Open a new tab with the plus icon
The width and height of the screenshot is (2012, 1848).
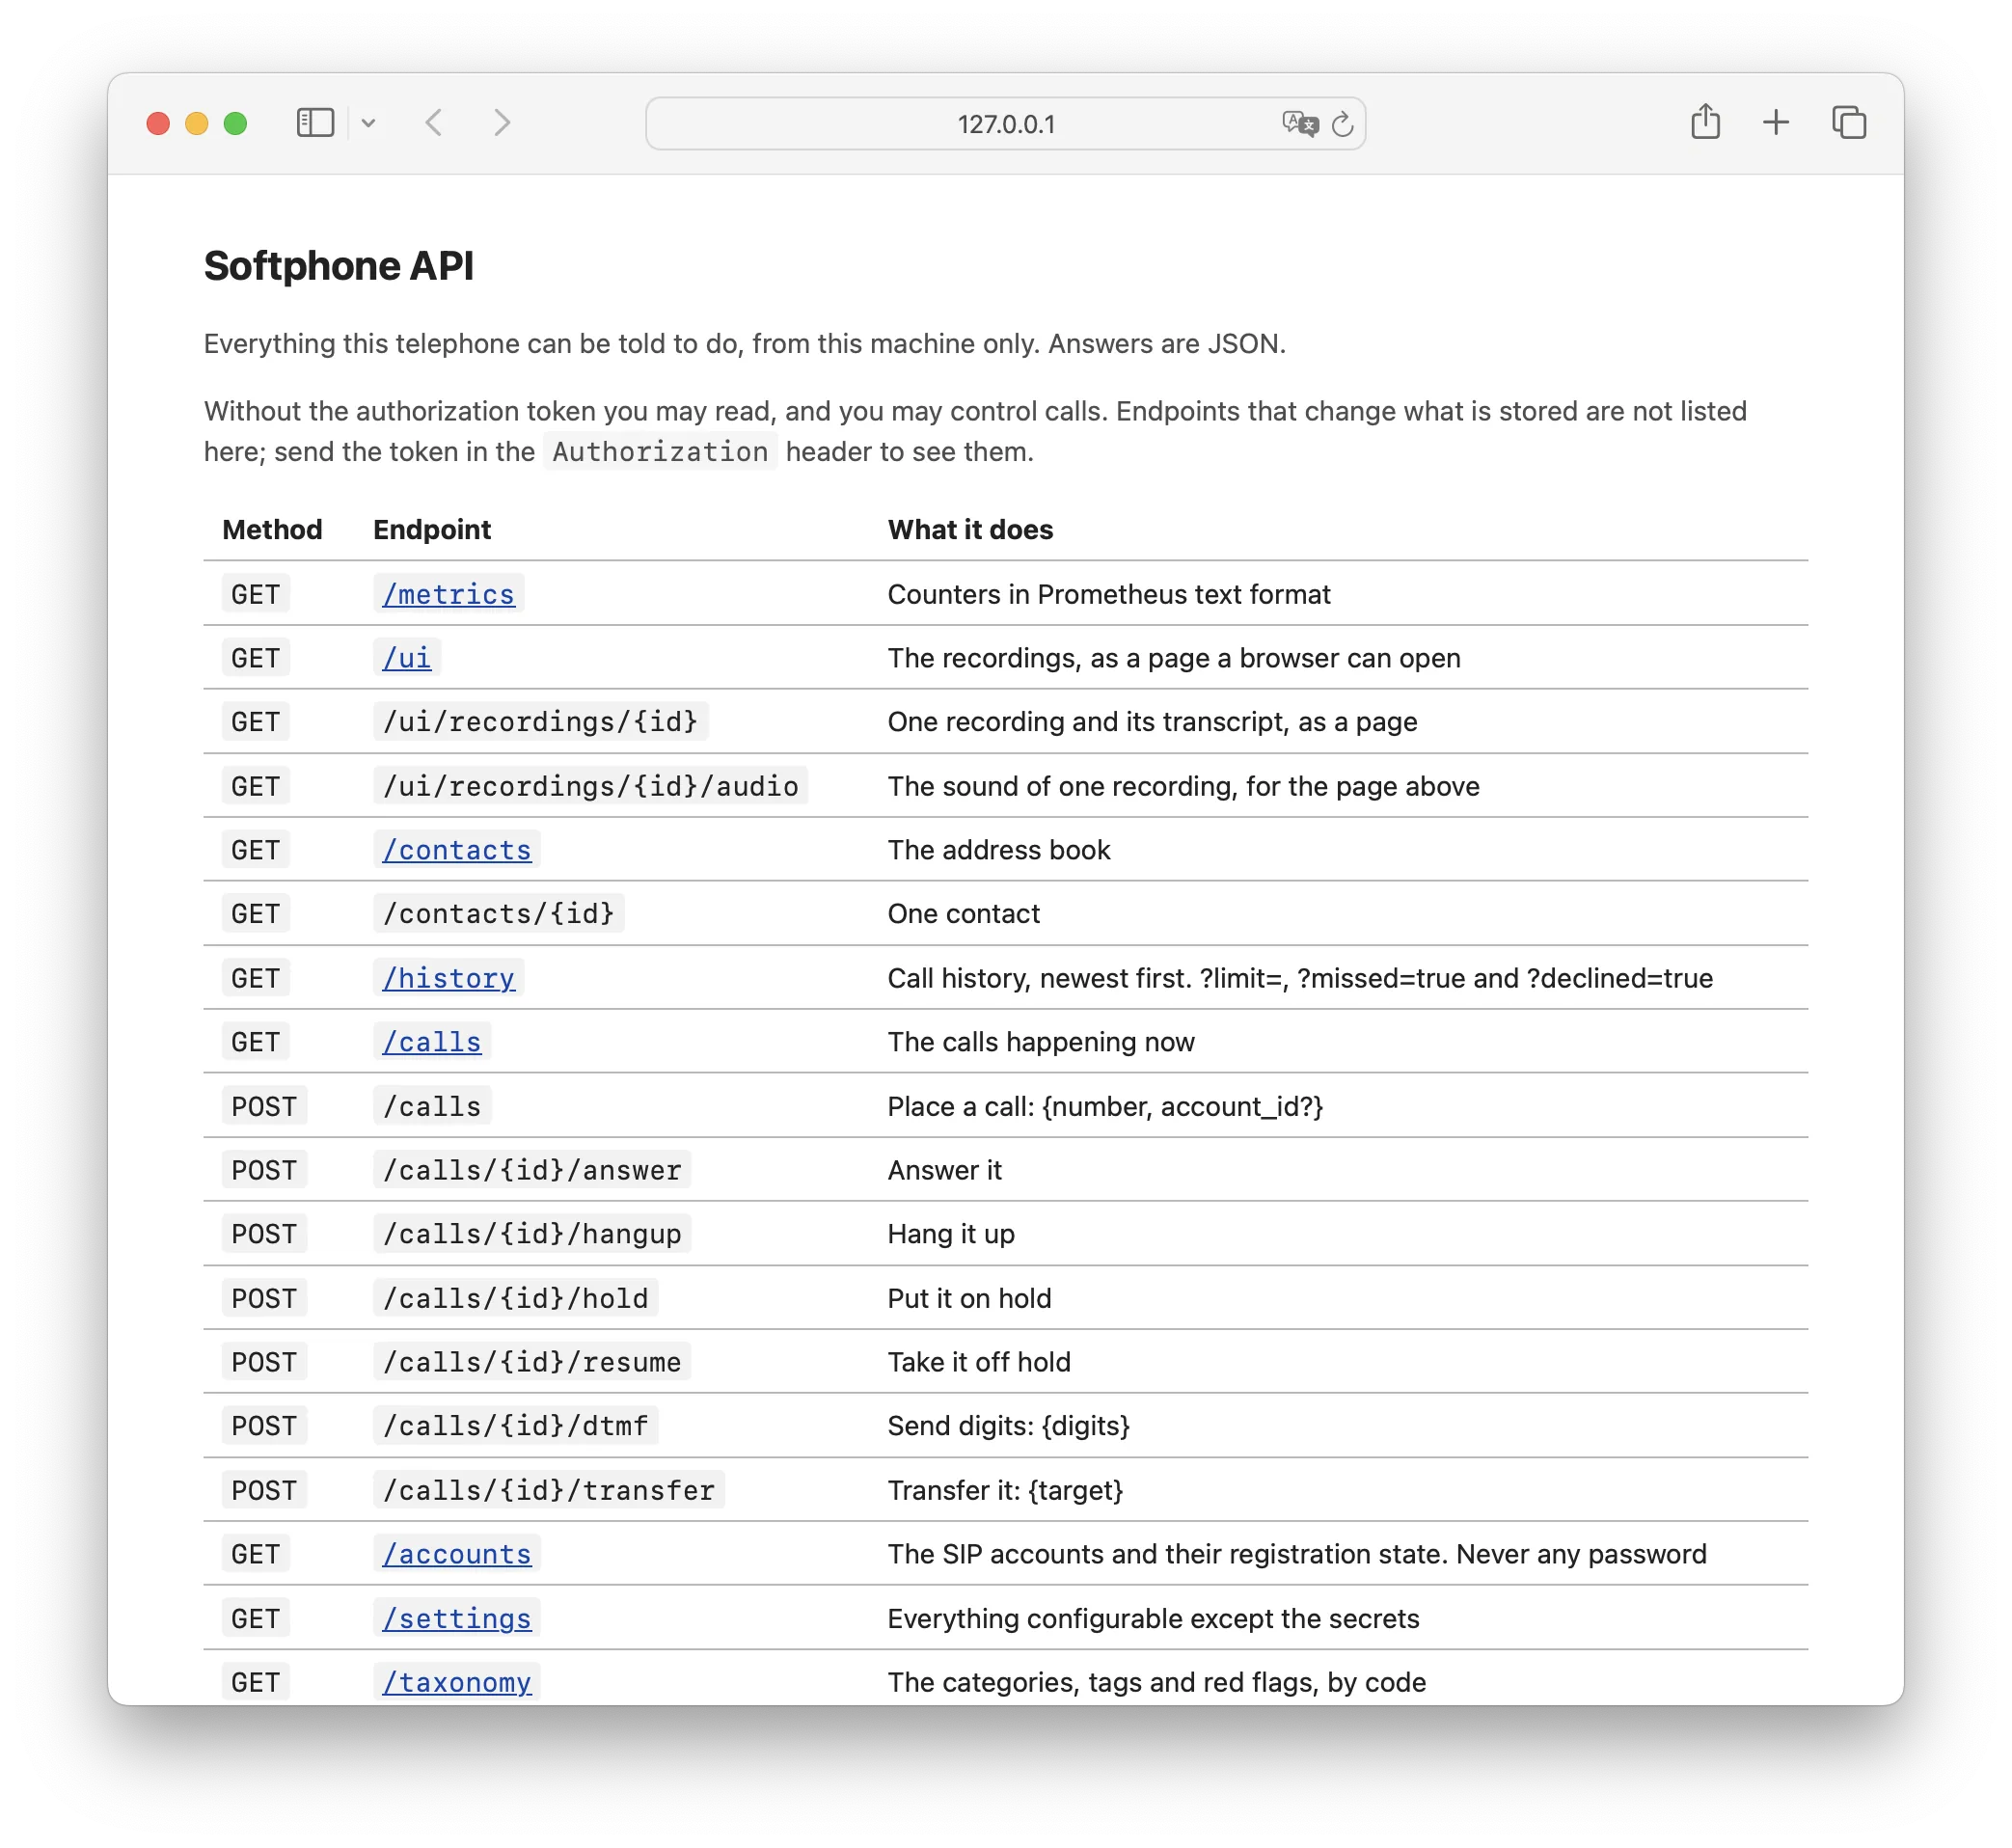[x=1776, y=123]
